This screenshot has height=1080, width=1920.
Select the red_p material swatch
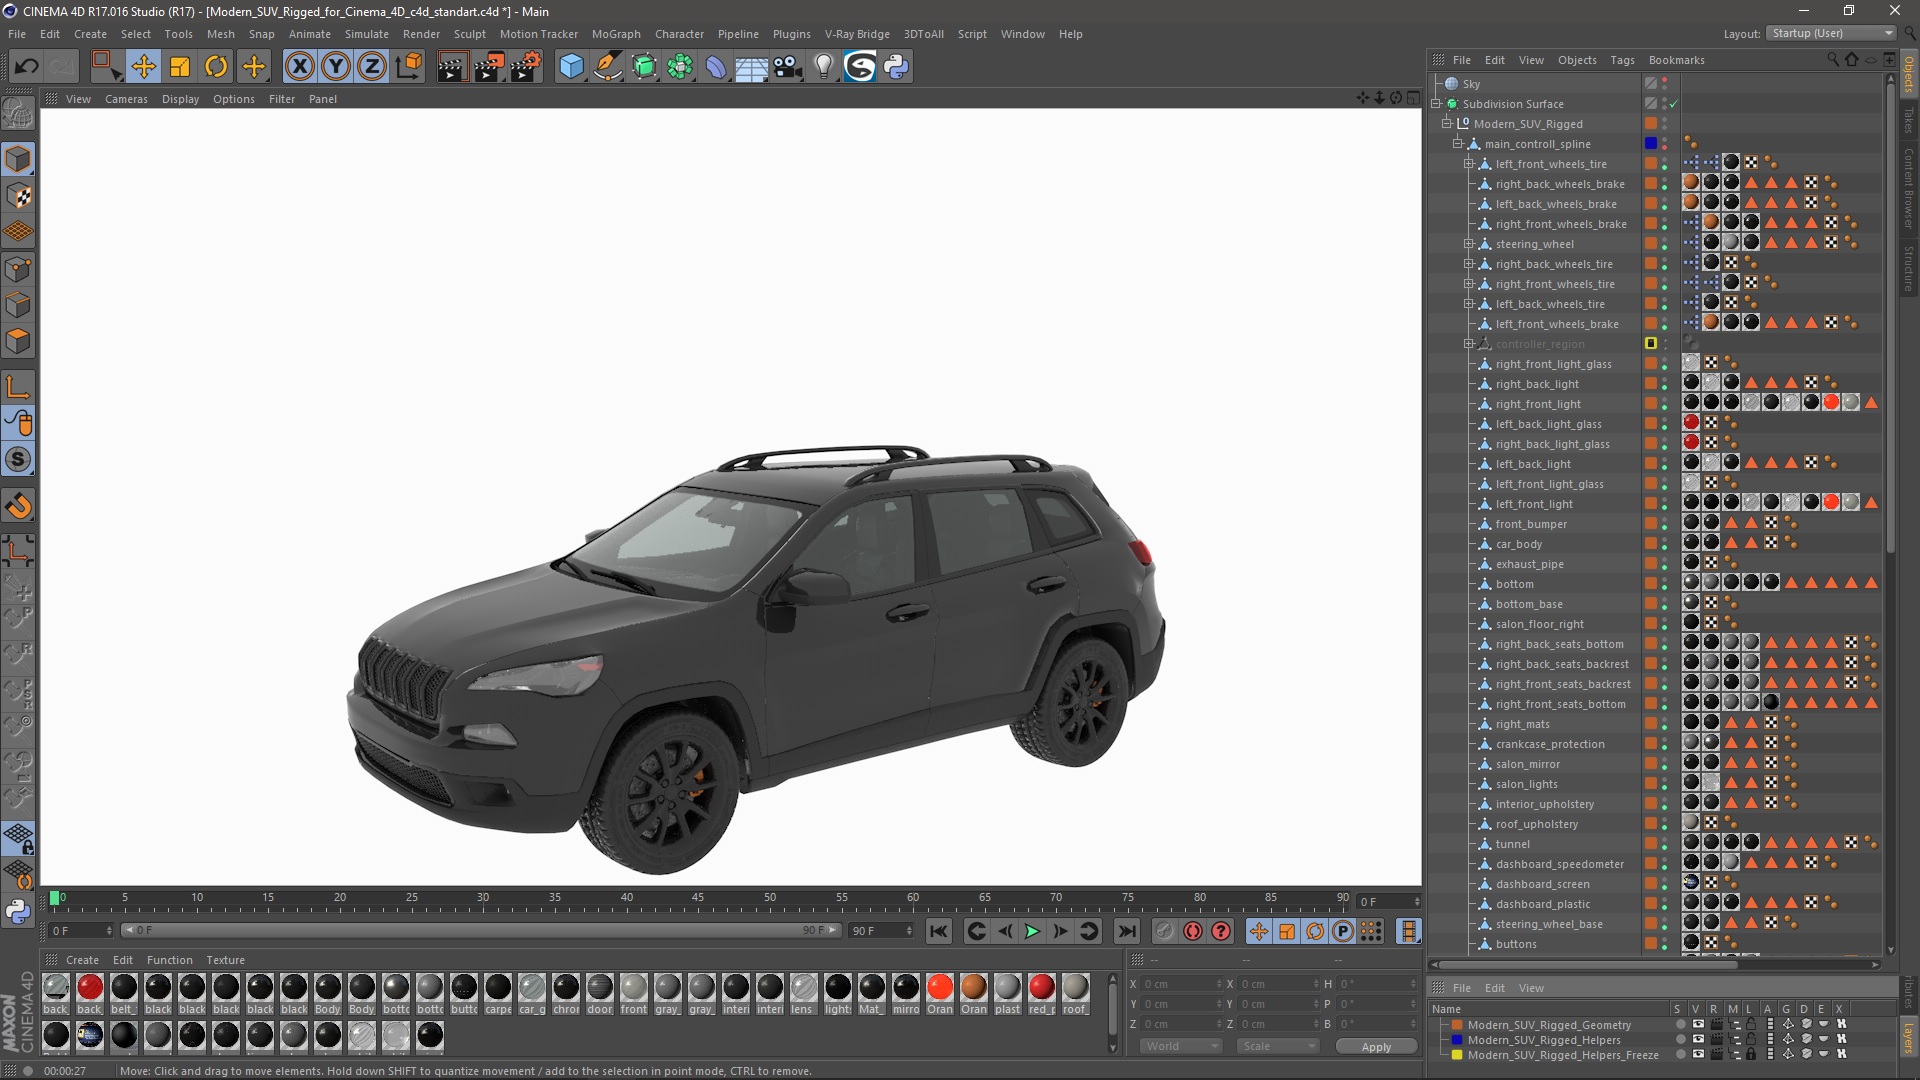1042,988
